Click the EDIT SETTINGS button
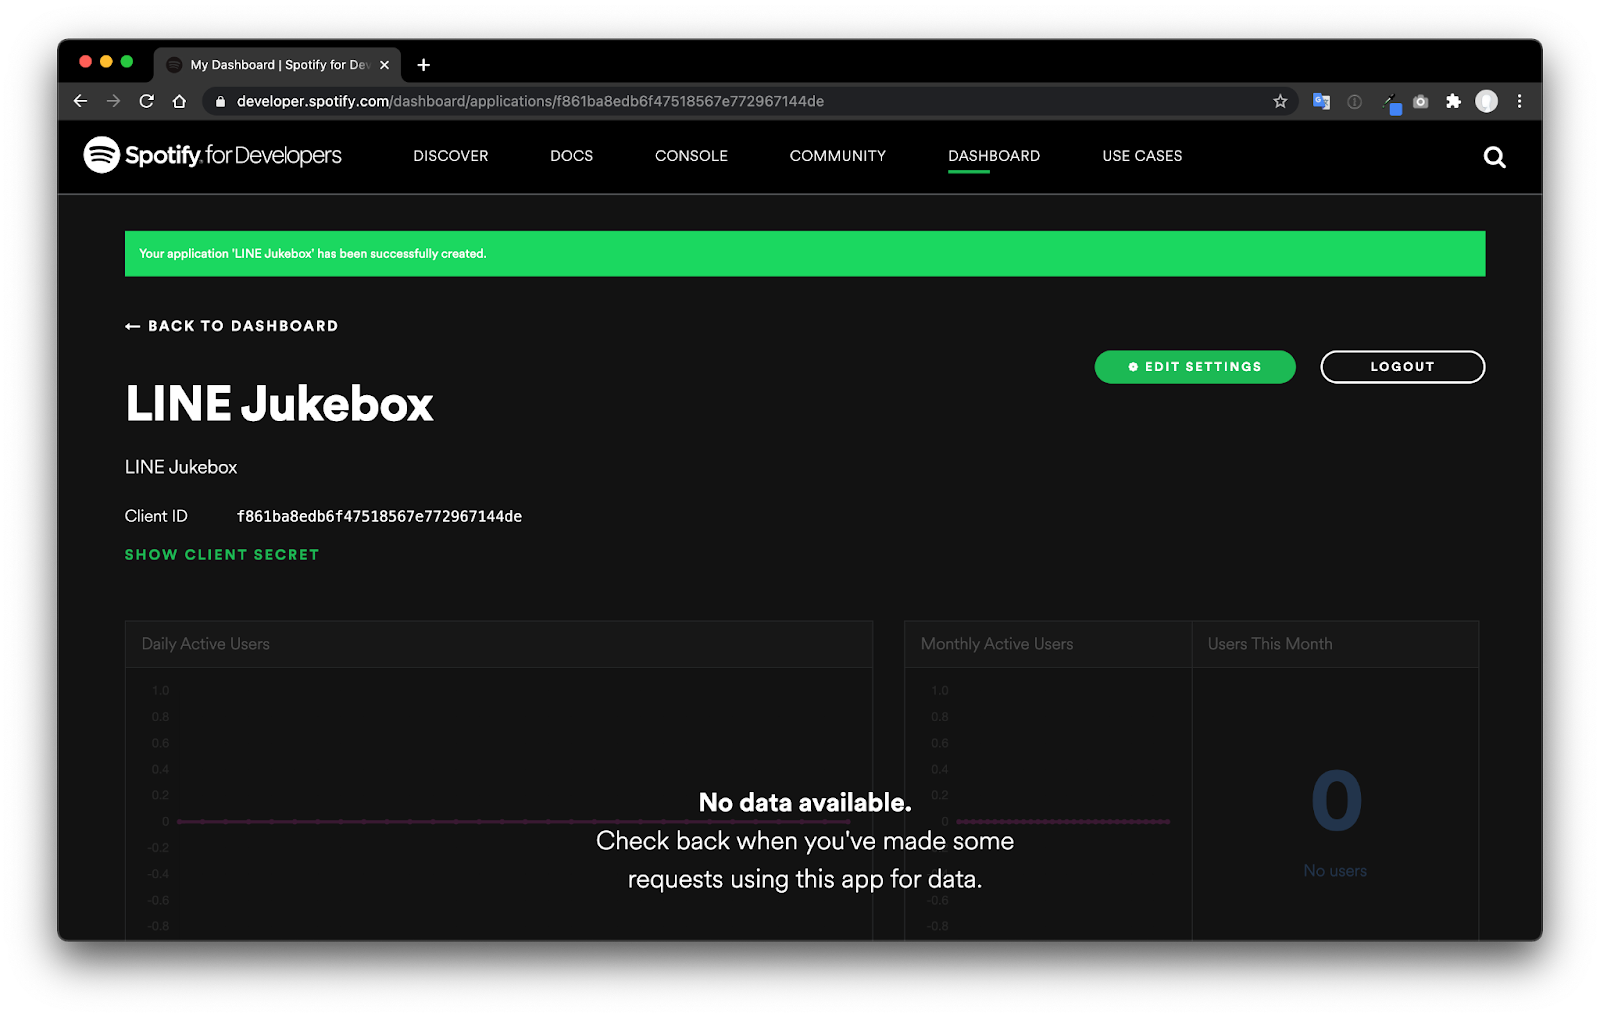Screen dimensions: 1600x1017 coord(1195,367)
